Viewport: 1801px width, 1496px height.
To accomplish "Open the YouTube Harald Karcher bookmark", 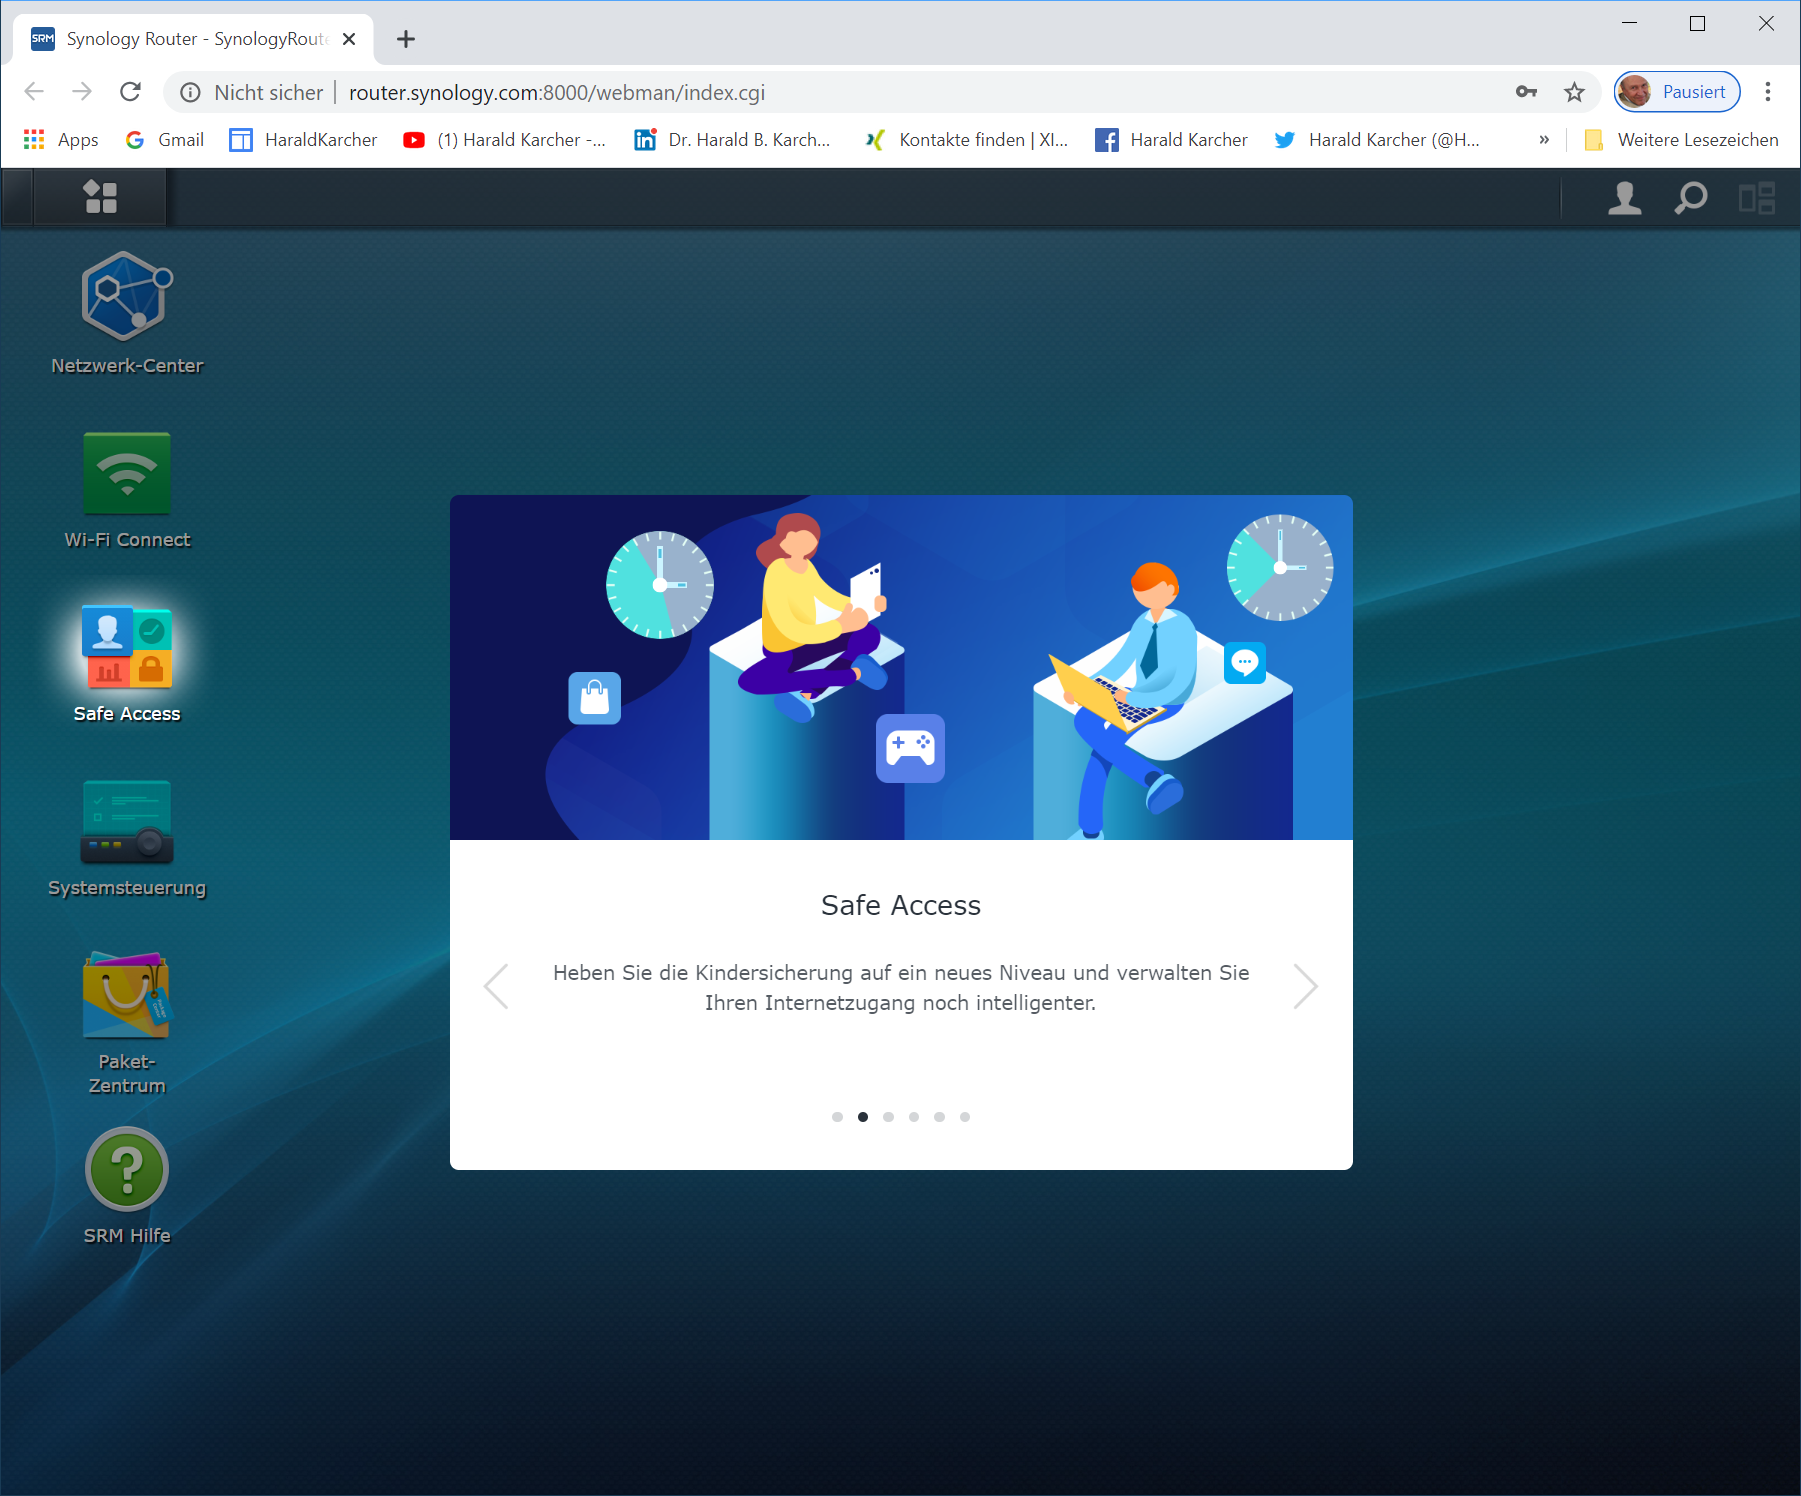I will coord(504,140).
